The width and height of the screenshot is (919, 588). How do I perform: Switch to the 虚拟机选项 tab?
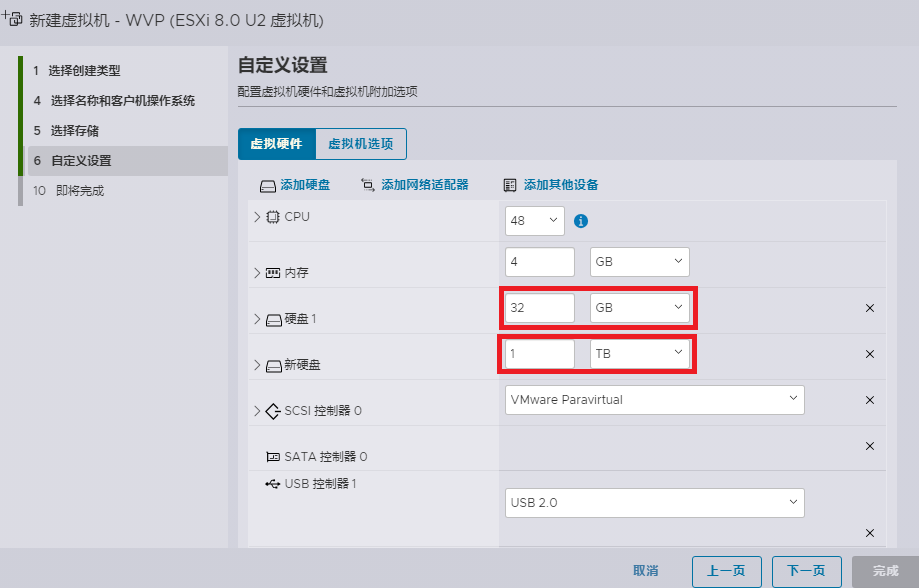point(361,144)
